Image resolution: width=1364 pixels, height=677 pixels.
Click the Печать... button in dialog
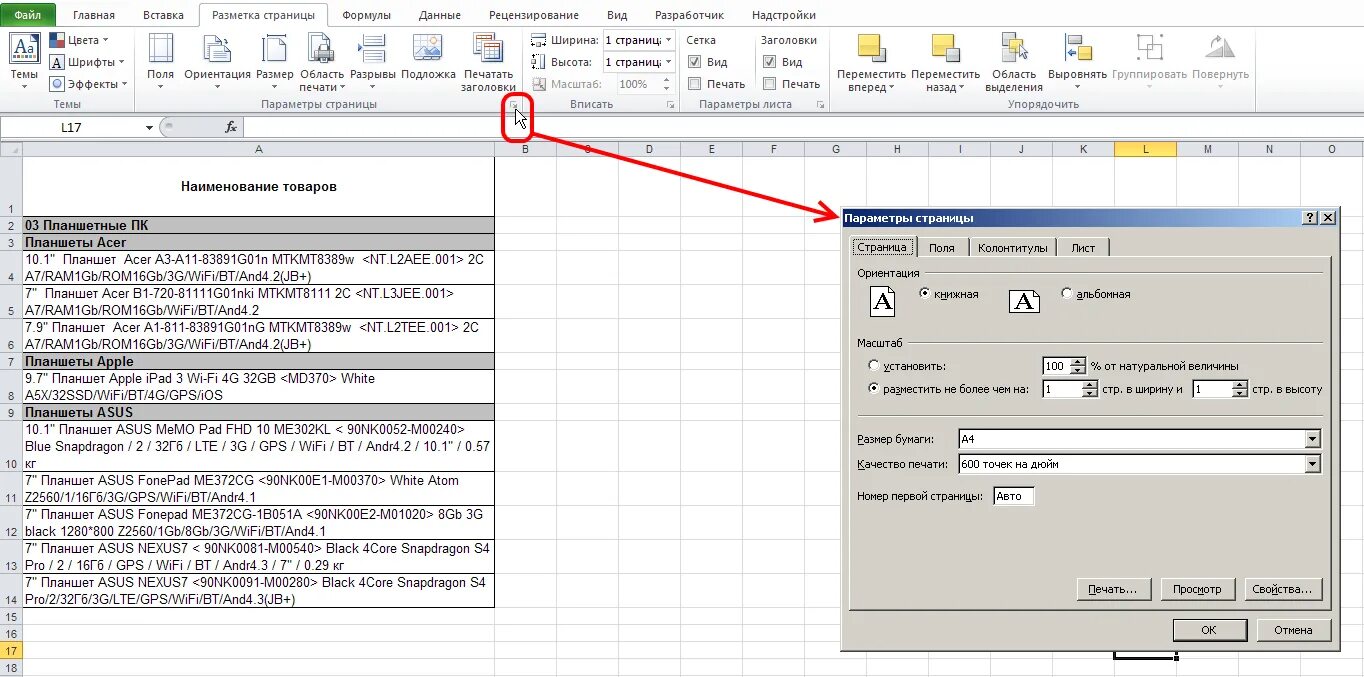coord(1113,589)
